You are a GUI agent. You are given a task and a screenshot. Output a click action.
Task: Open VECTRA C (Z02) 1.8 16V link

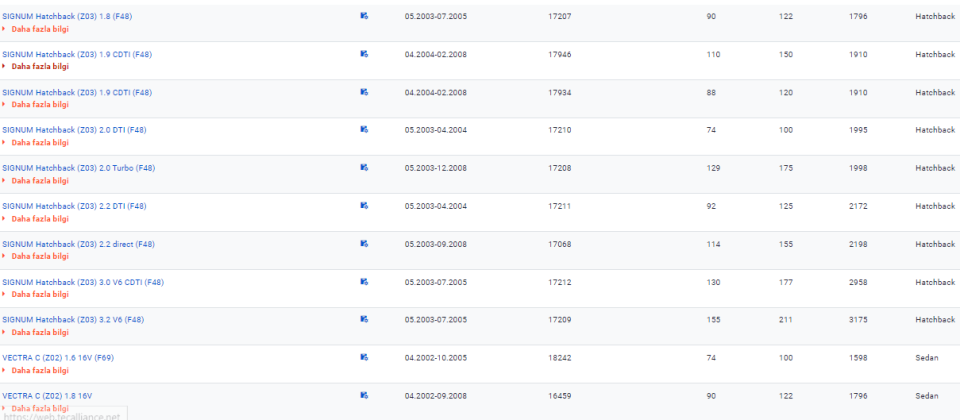pyautogui.click(x=48, y=396)
